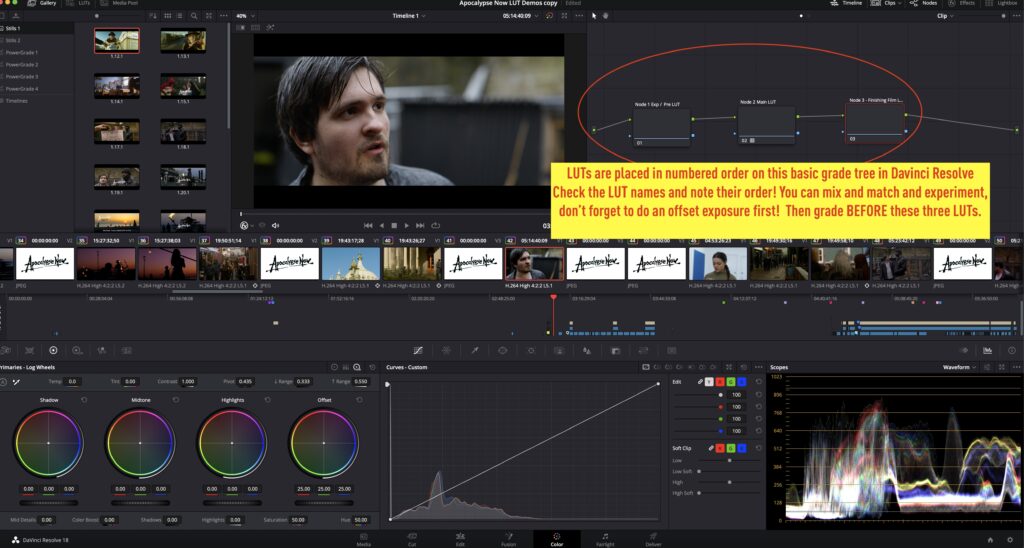Switch to the Fairlight page
This screenshot has width=1024, height=548.
(605, 539)
